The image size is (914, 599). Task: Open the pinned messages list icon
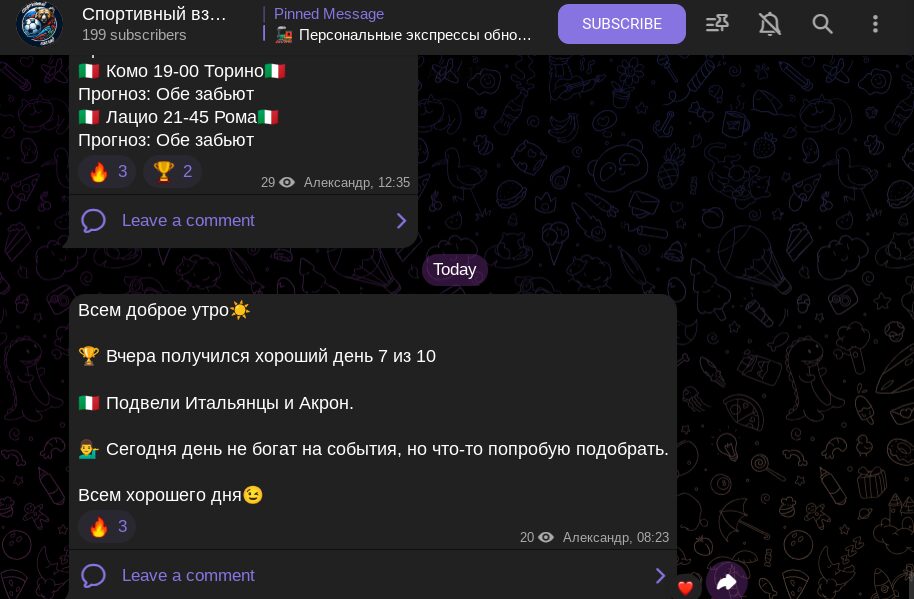point(717,24)
